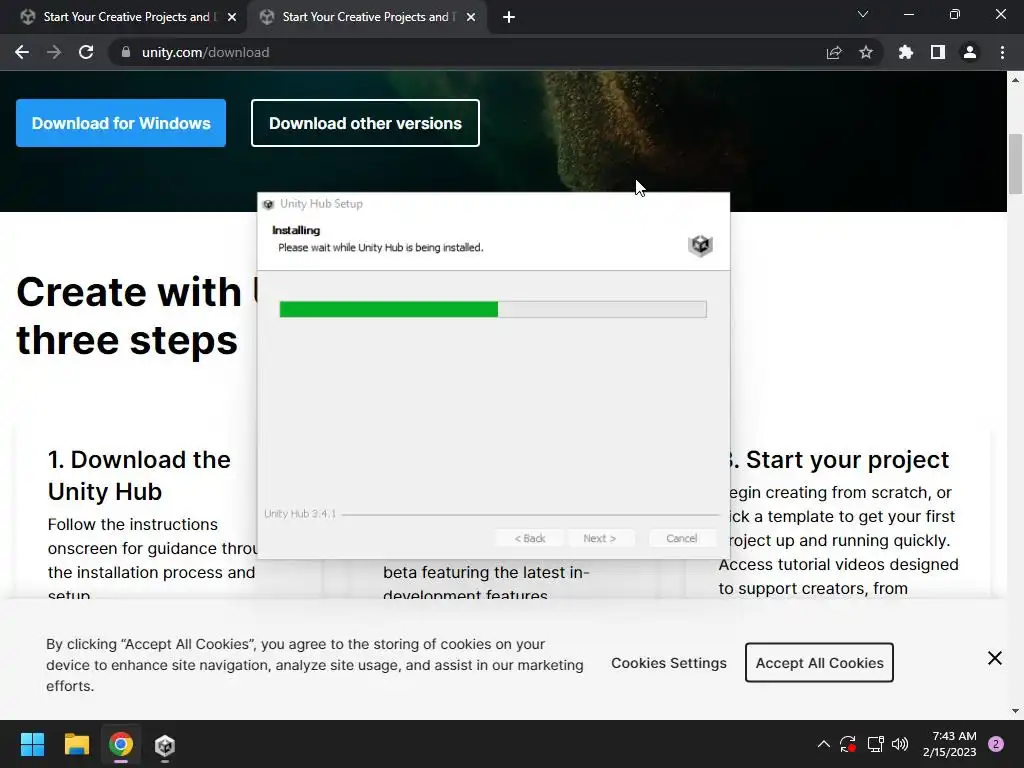Open File Explorer from the taskbar
Screen dimensions: 1024x768
76,744
